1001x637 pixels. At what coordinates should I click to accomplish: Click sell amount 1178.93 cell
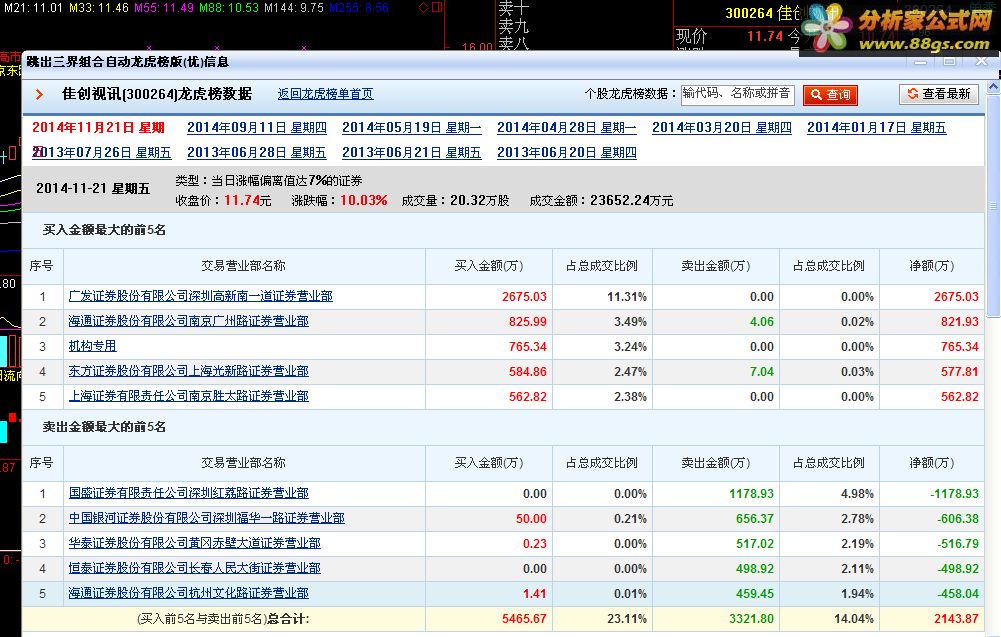coord(751,493)
